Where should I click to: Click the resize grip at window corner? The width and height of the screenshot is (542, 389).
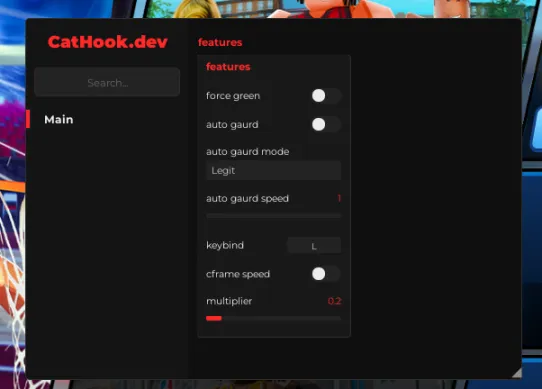pos(517,374)
